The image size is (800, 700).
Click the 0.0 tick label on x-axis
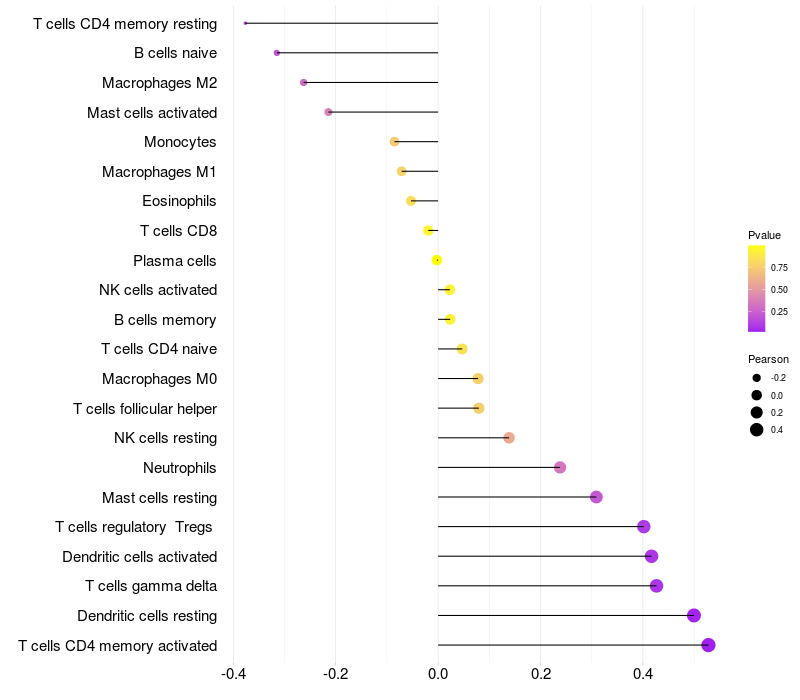click(438, 673)
